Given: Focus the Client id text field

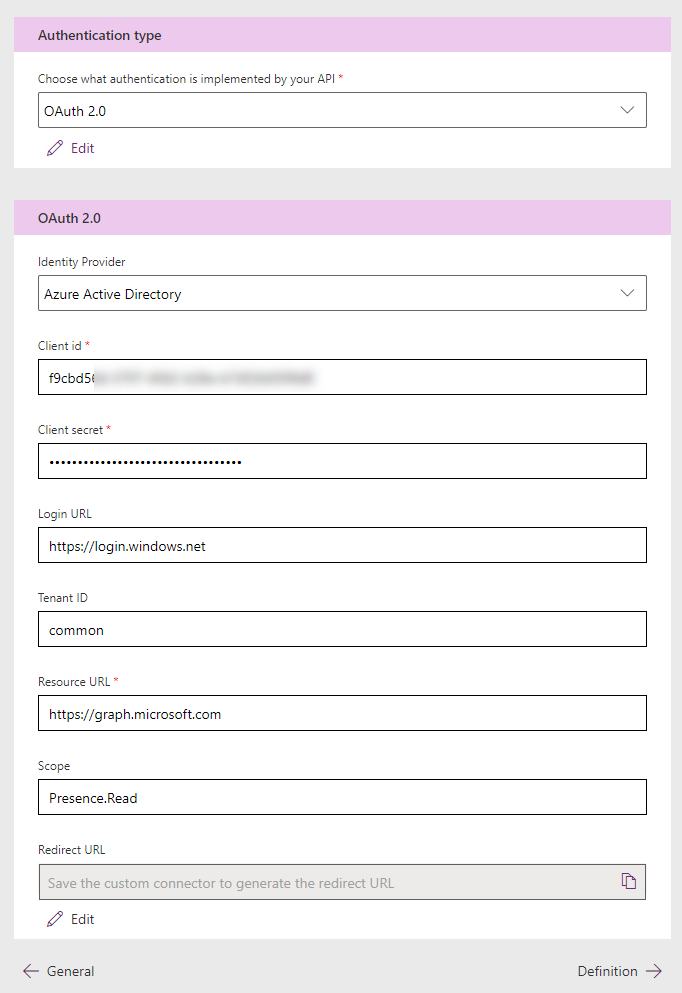Looking at the screenshot, I should [342, 377].
